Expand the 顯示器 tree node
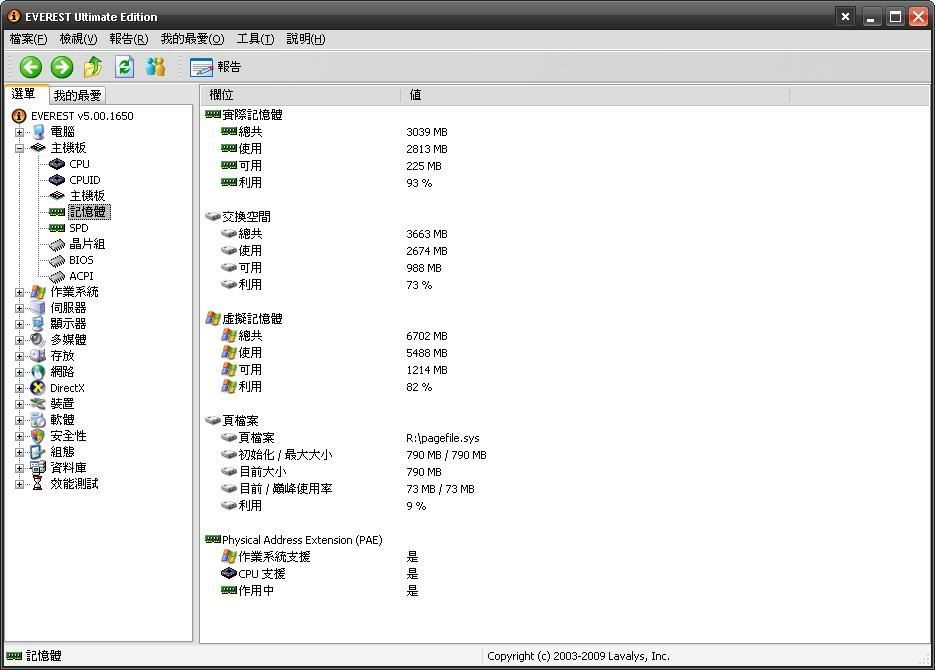Screen dimensions: 935x670 [x=19, y=324]
